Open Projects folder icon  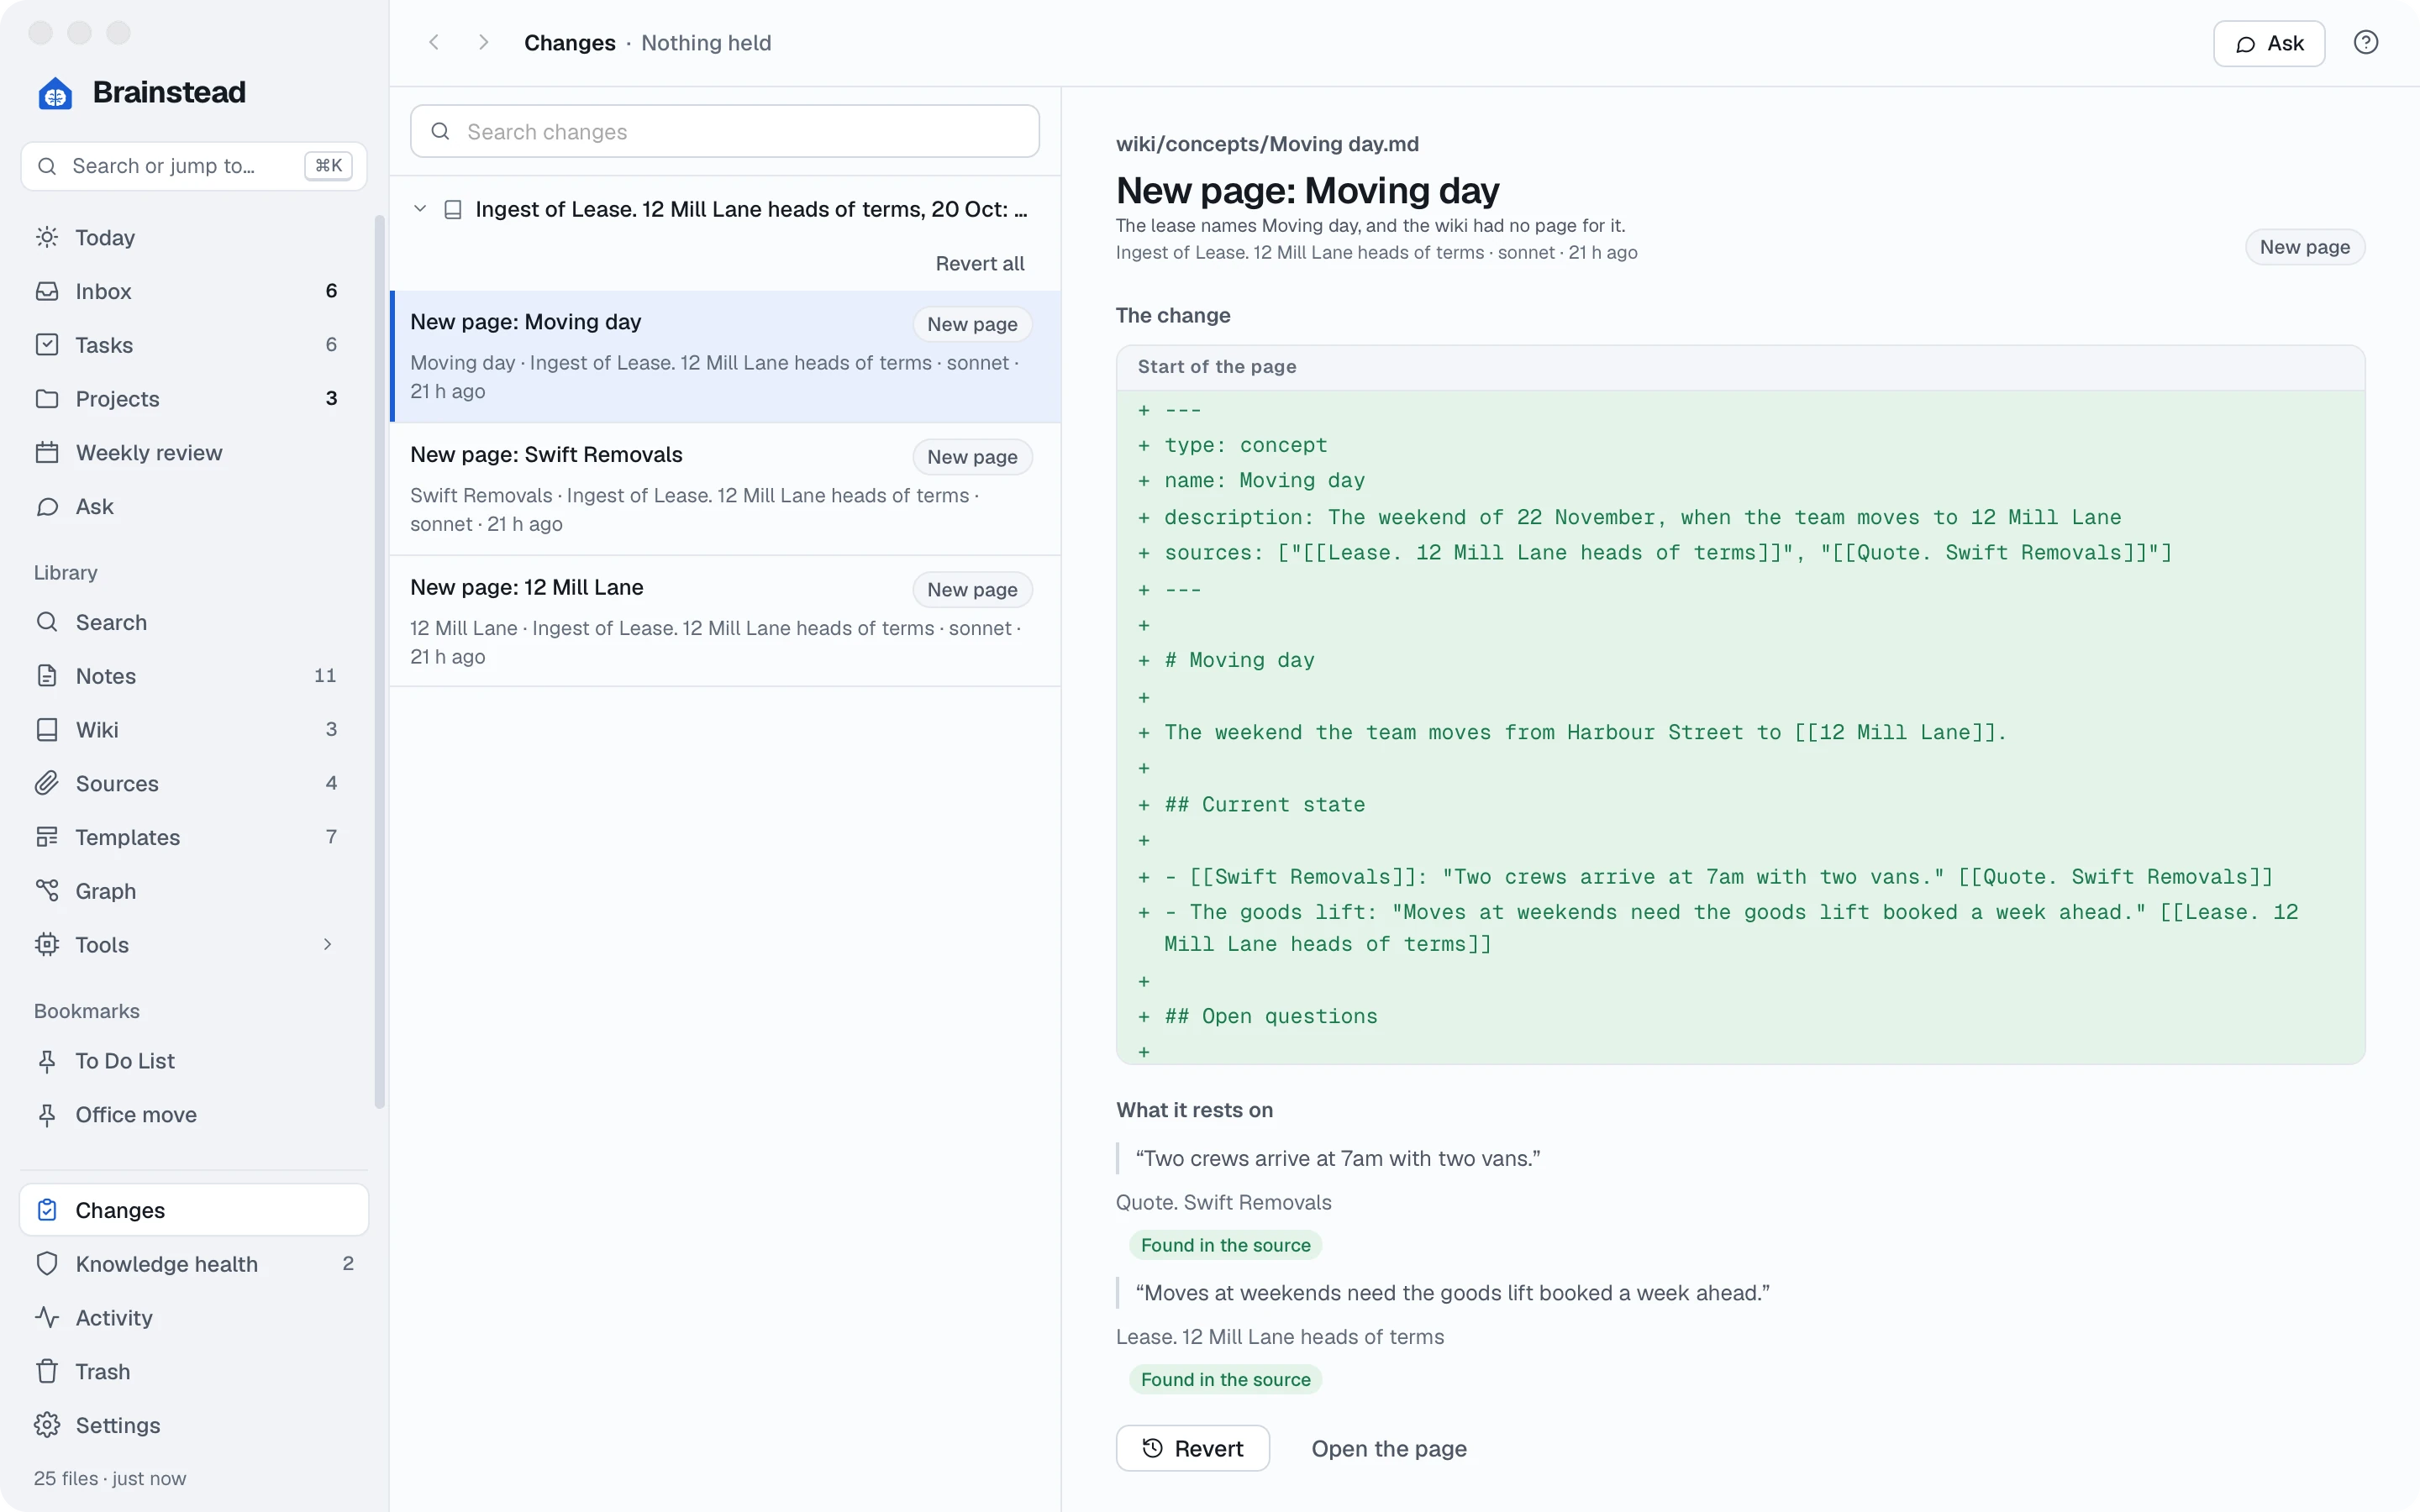(x=47, y=399)
